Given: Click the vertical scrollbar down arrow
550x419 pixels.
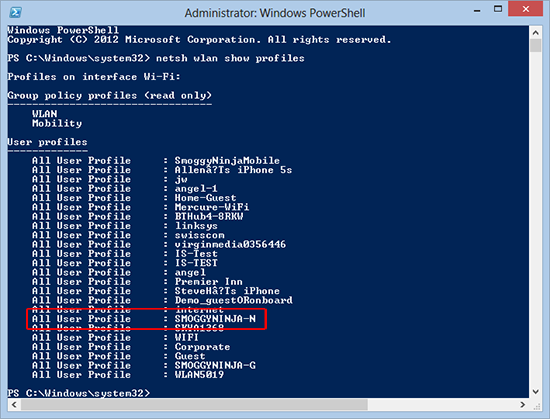Looking at the screenshot, I should coord(535,392).
